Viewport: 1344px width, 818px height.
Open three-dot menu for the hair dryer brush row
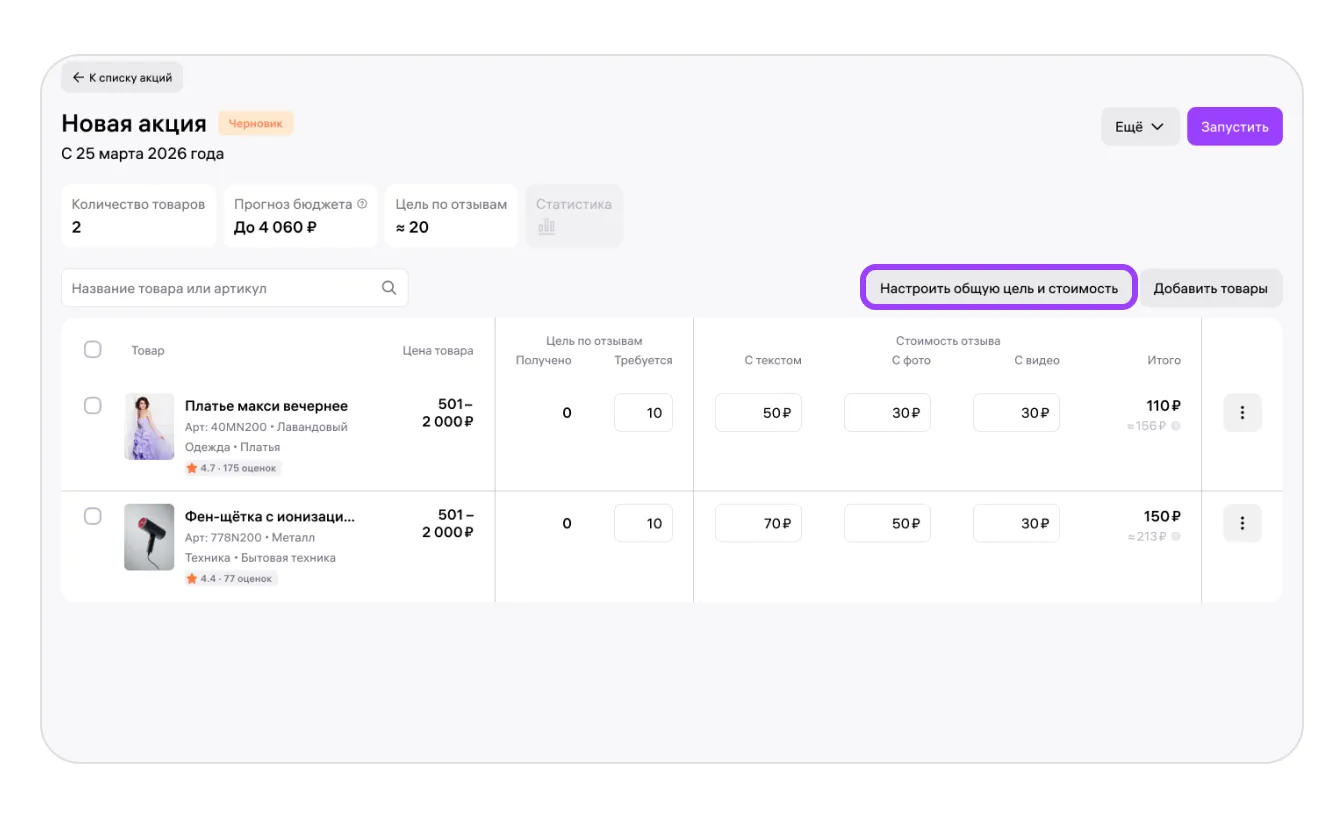tap(1242, 523)
